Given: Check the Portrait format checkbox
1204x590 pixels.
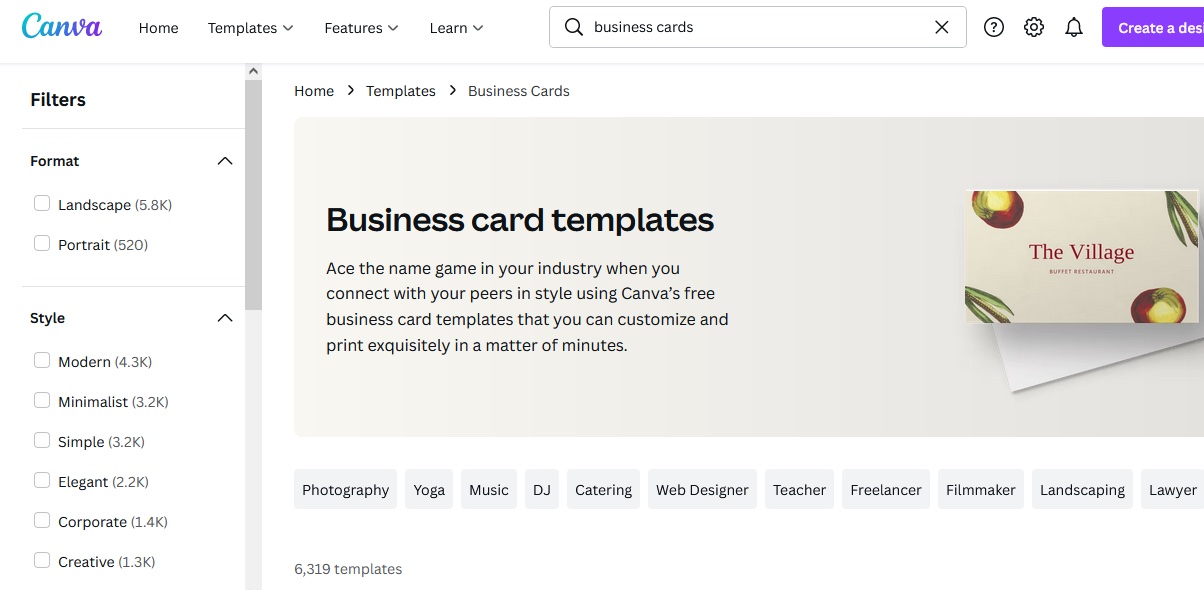Looking at the screenshot, I should point(42,242).
